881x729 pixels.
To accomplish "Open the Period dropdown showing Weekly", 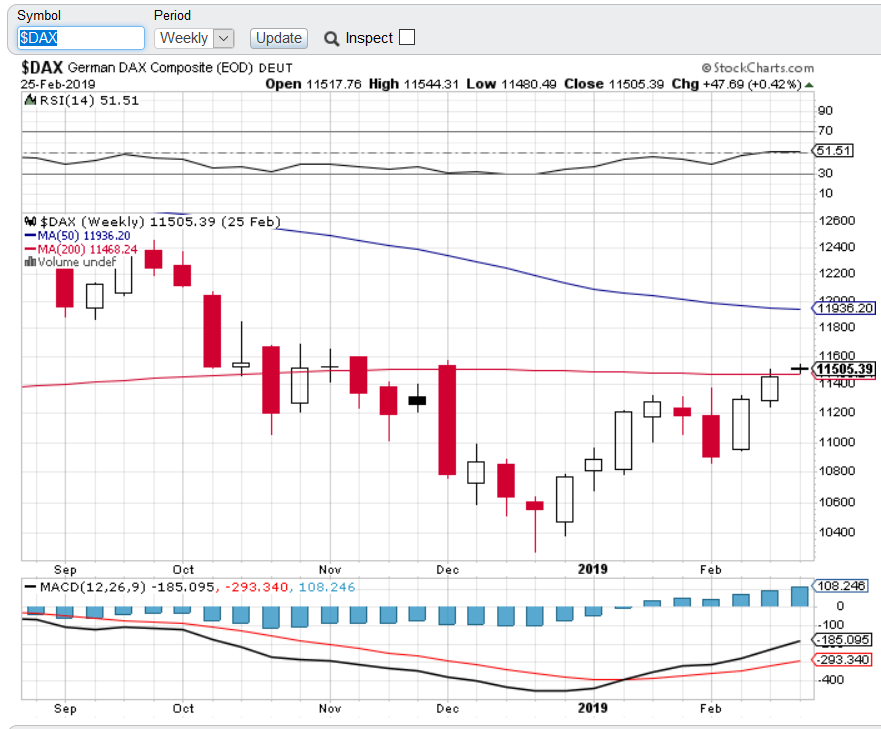I will coord(194,38).
